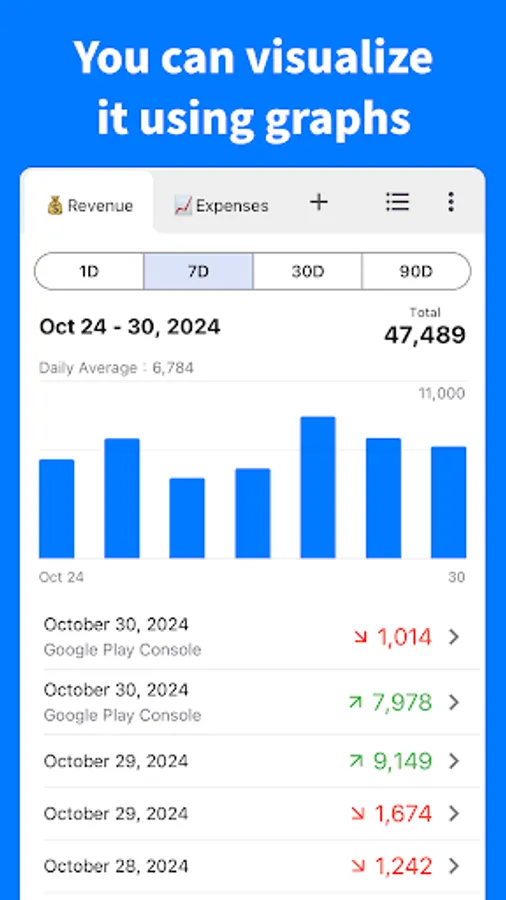Click the red down arrow beside 1,242
Viewport: 506px width, 900px height.
359,866
